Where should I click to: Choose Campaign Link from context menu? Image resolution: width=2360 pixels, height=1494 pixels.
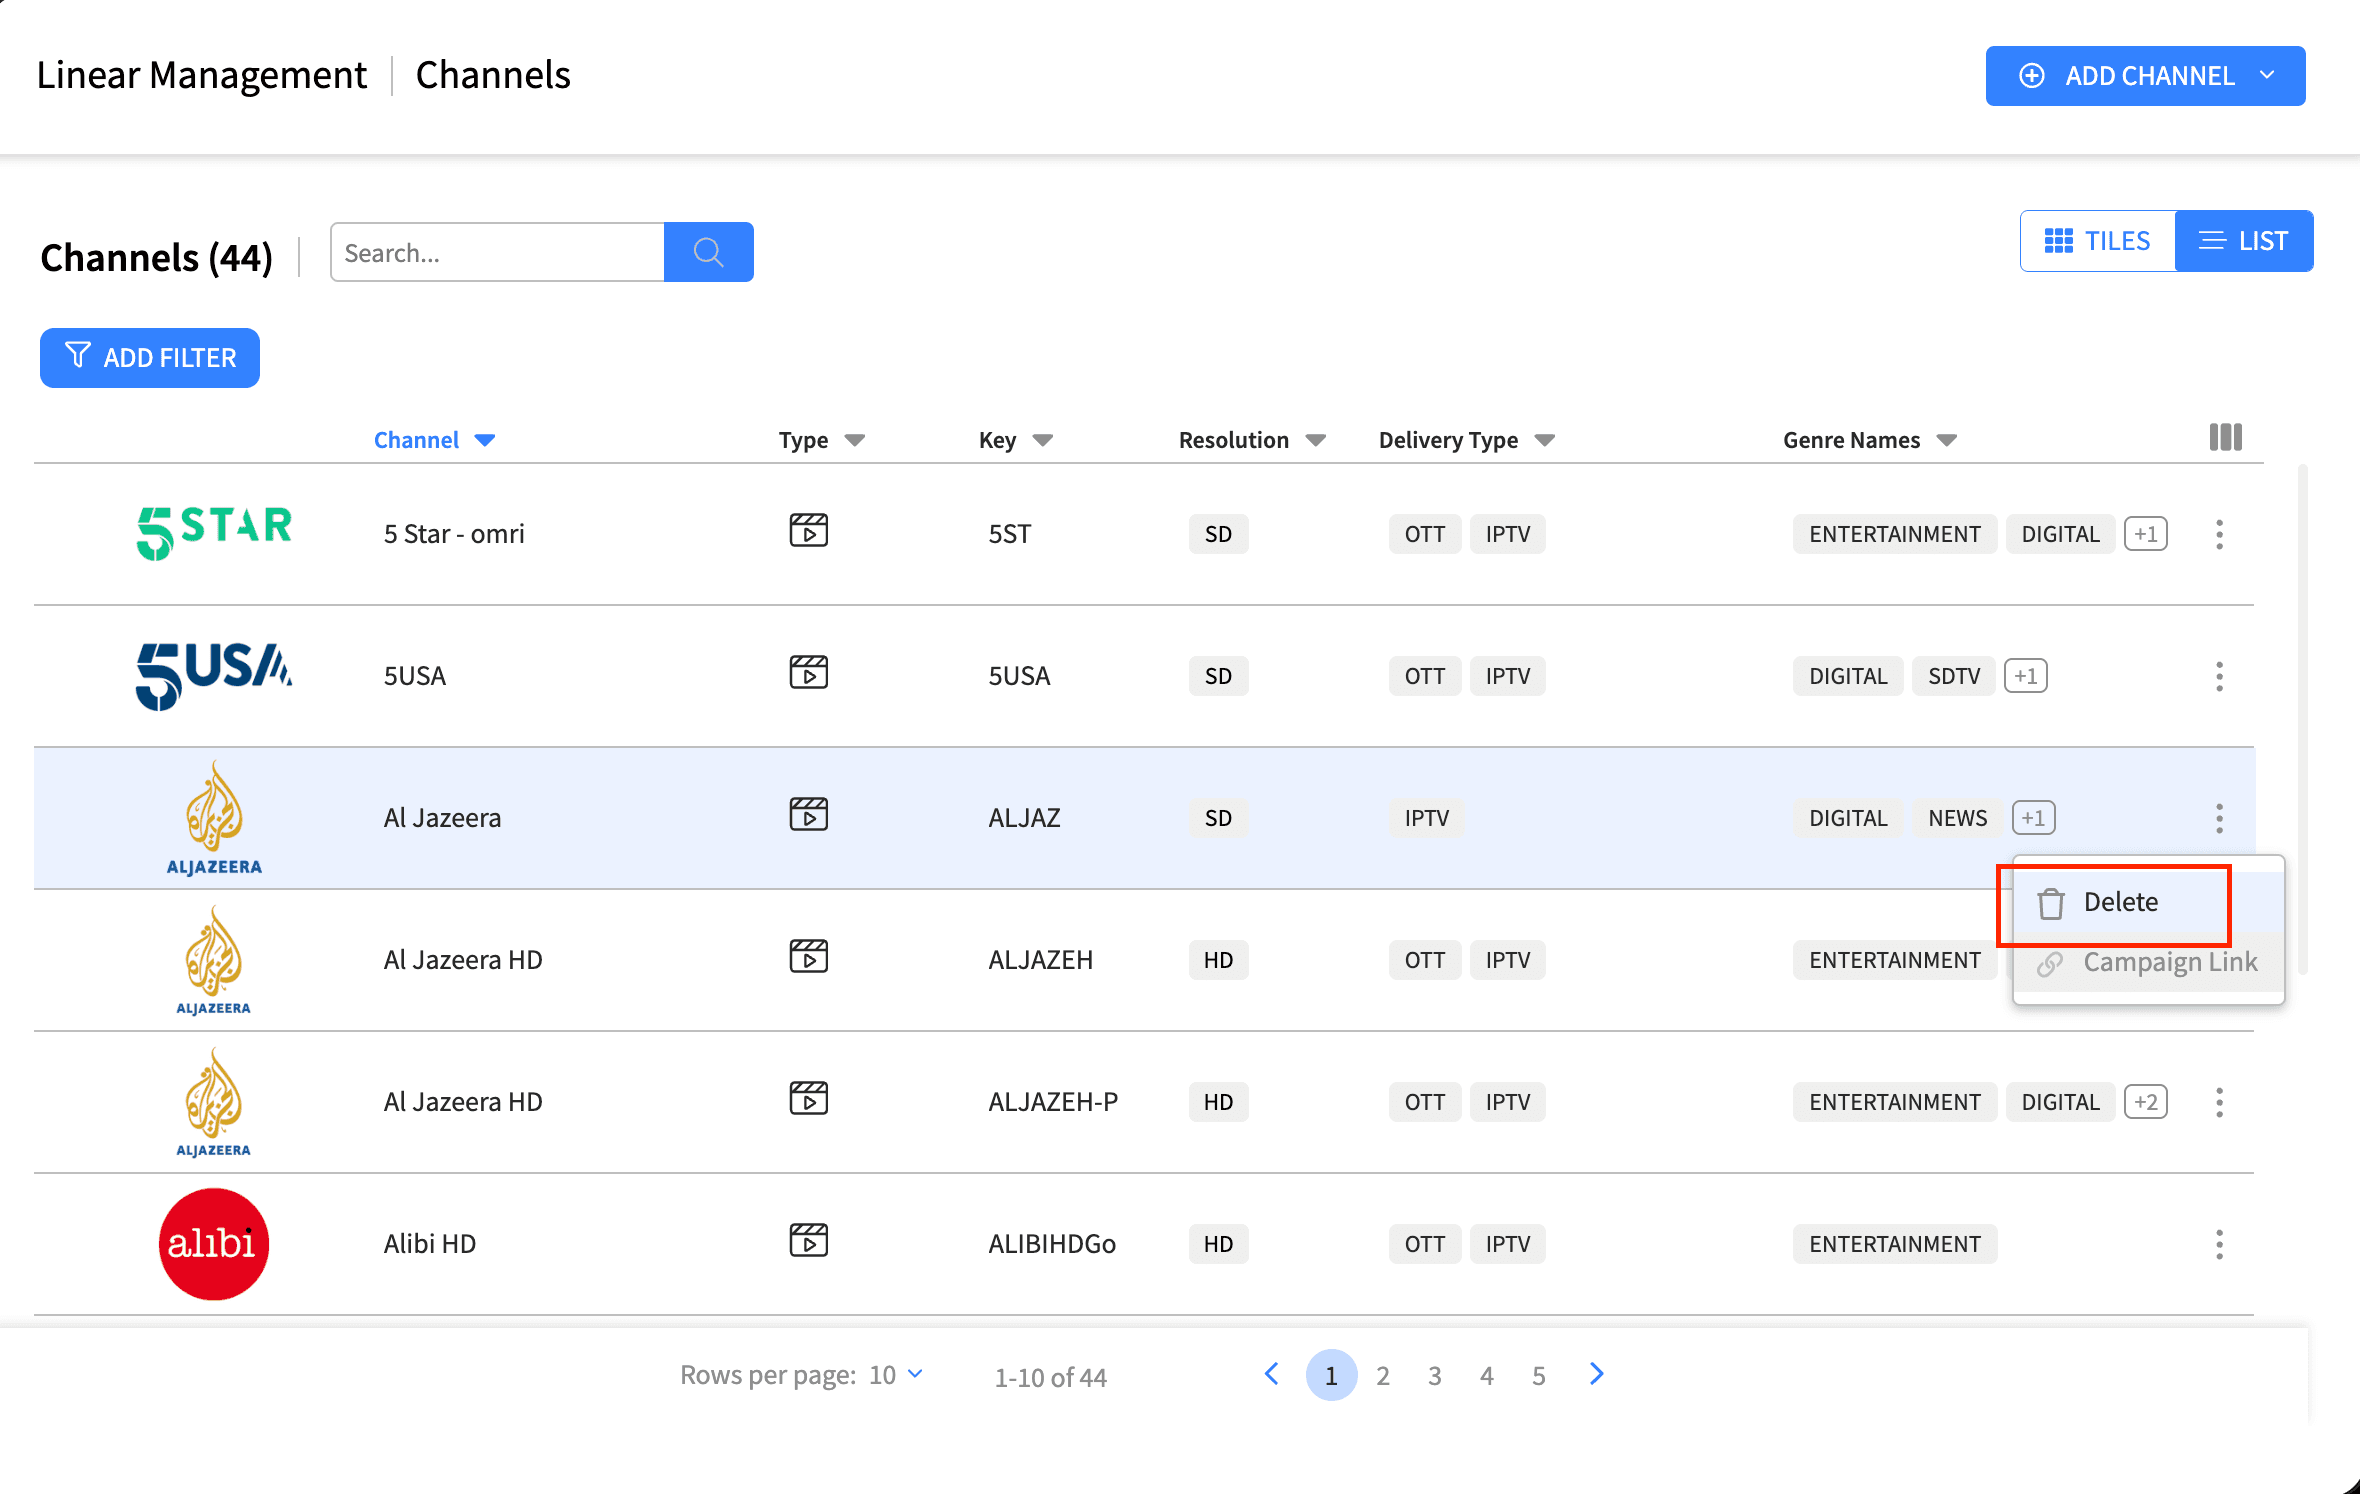[x=2148, y=962]
